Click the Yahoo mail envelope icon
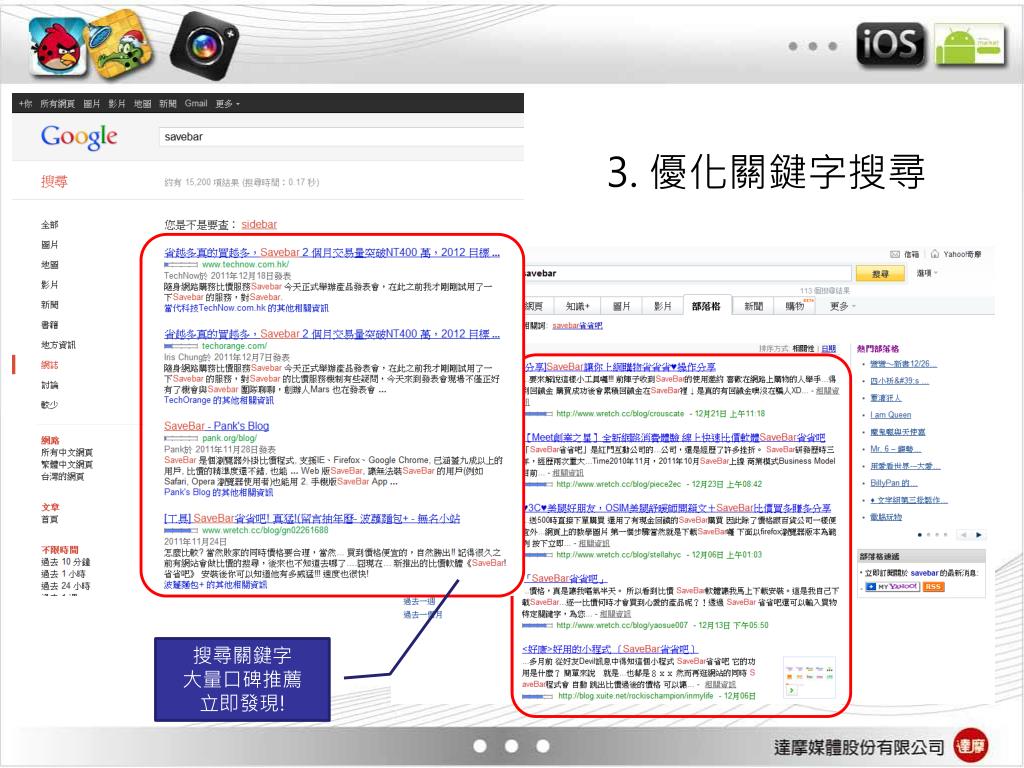This screenshot has width=1024, height=768. [895, 254]
